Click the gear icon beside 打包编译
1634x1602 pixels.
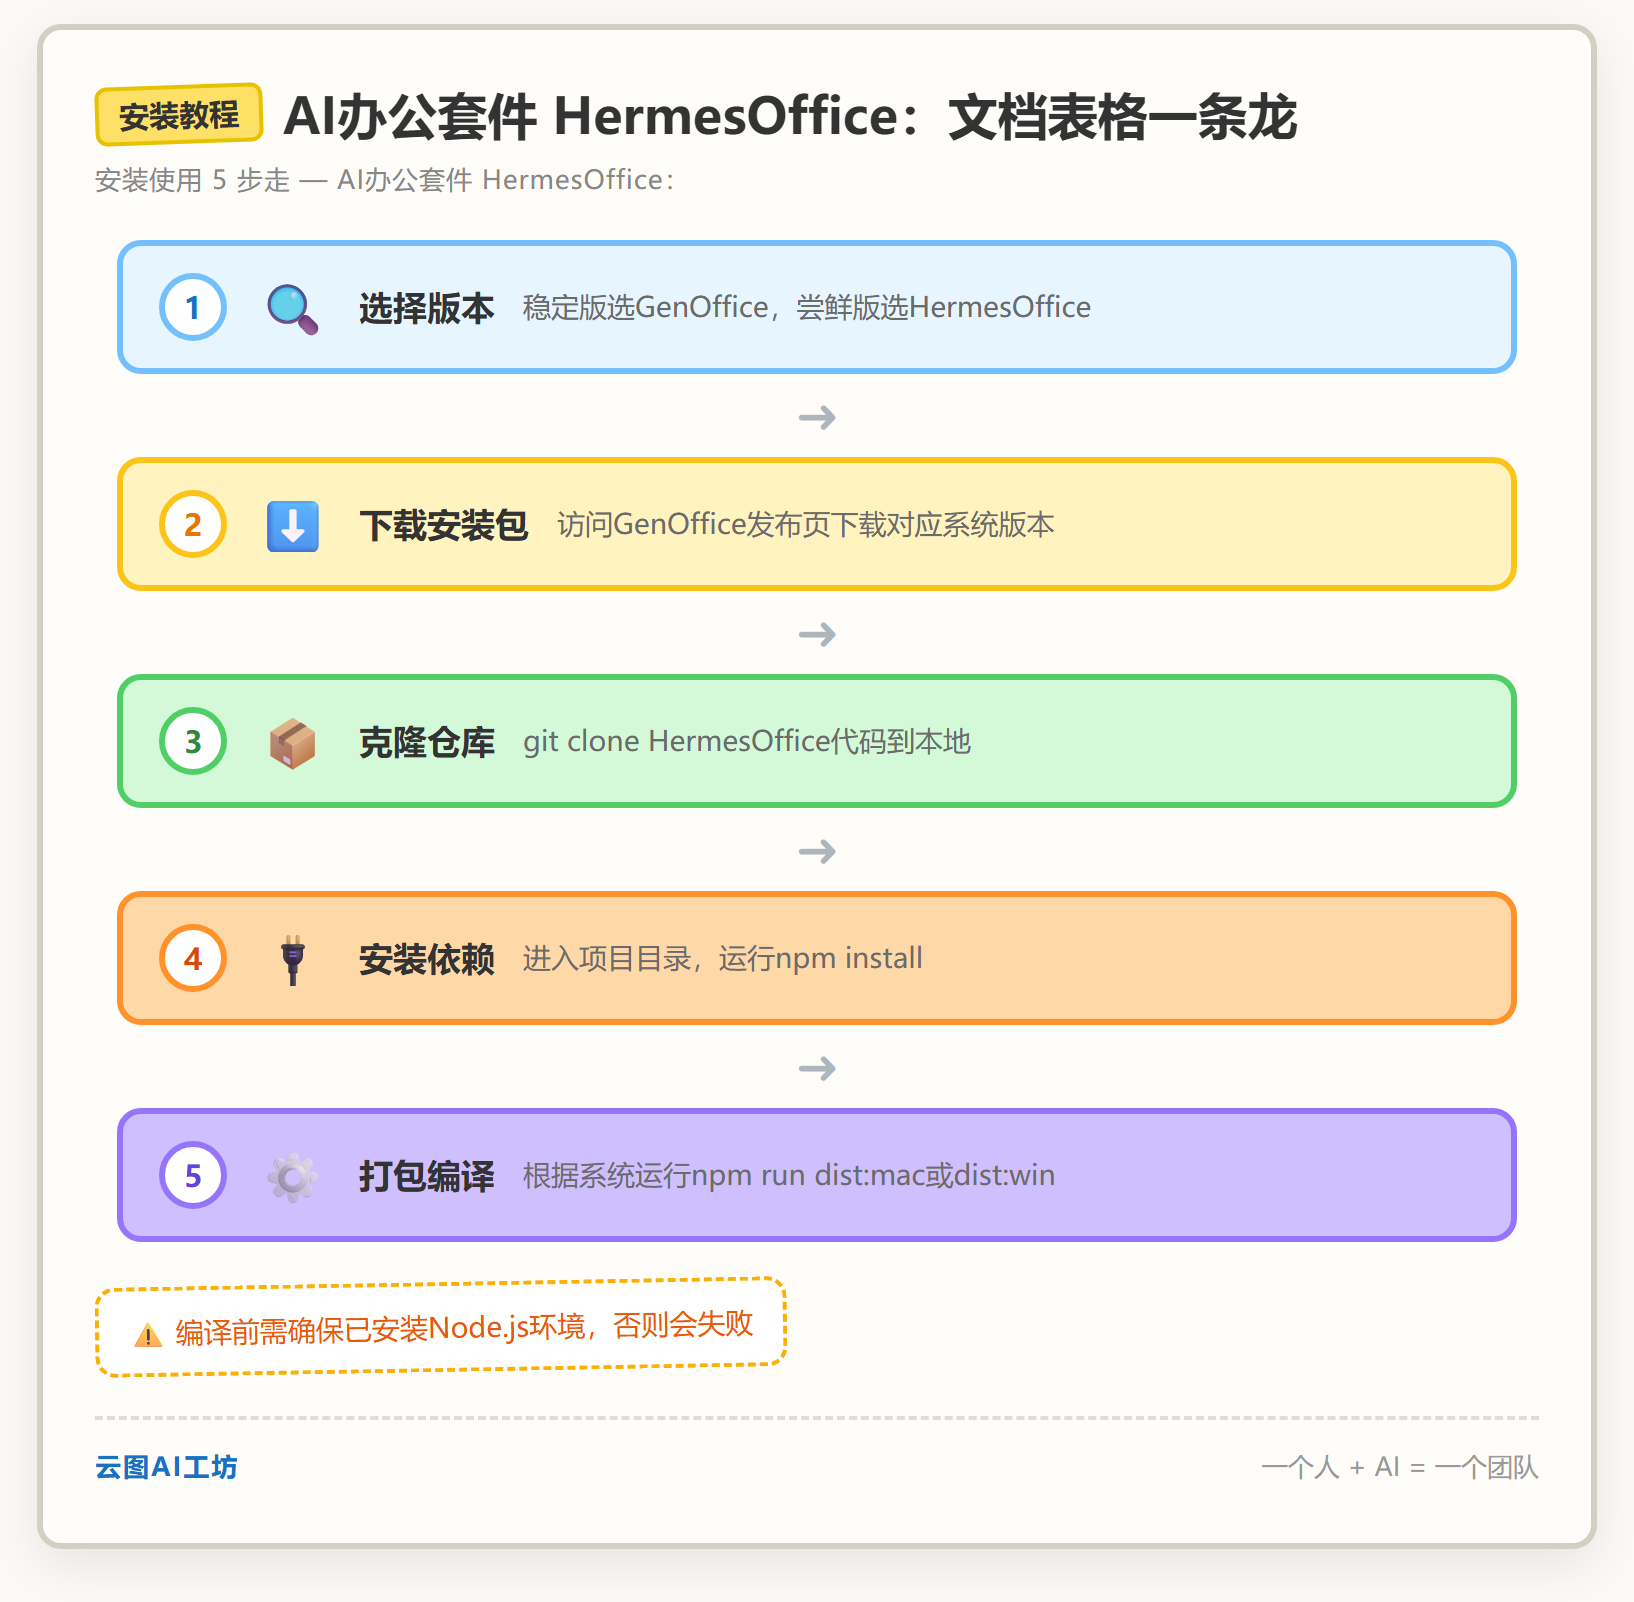click(x=293, y=1177)
